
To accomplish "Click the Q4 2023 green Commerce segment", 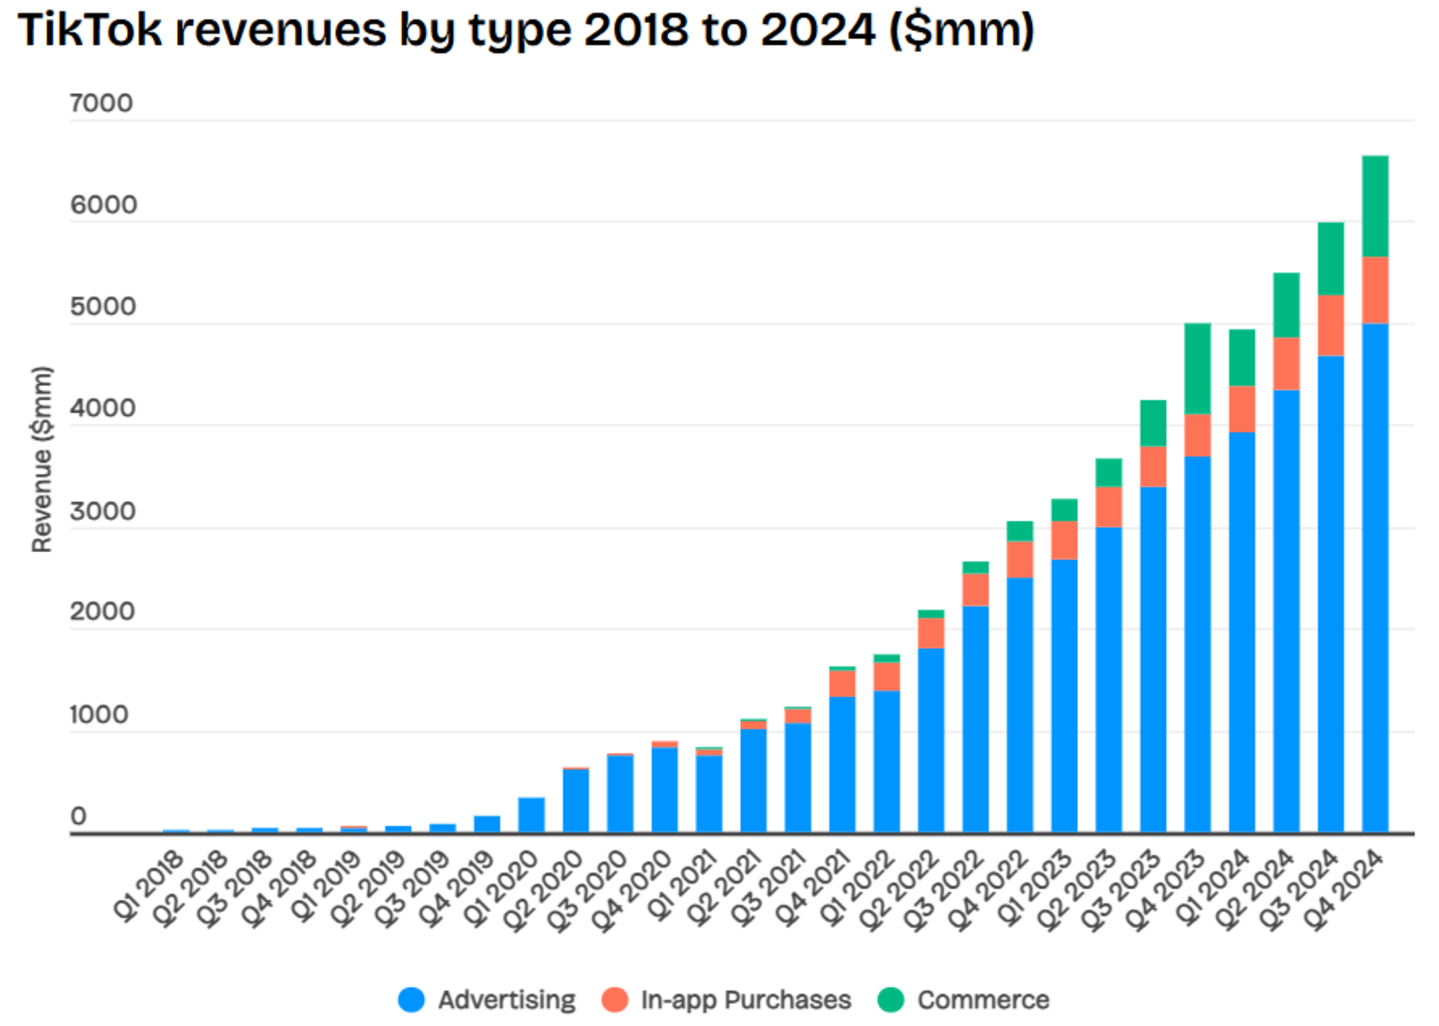I will (x=1197, y=368).
